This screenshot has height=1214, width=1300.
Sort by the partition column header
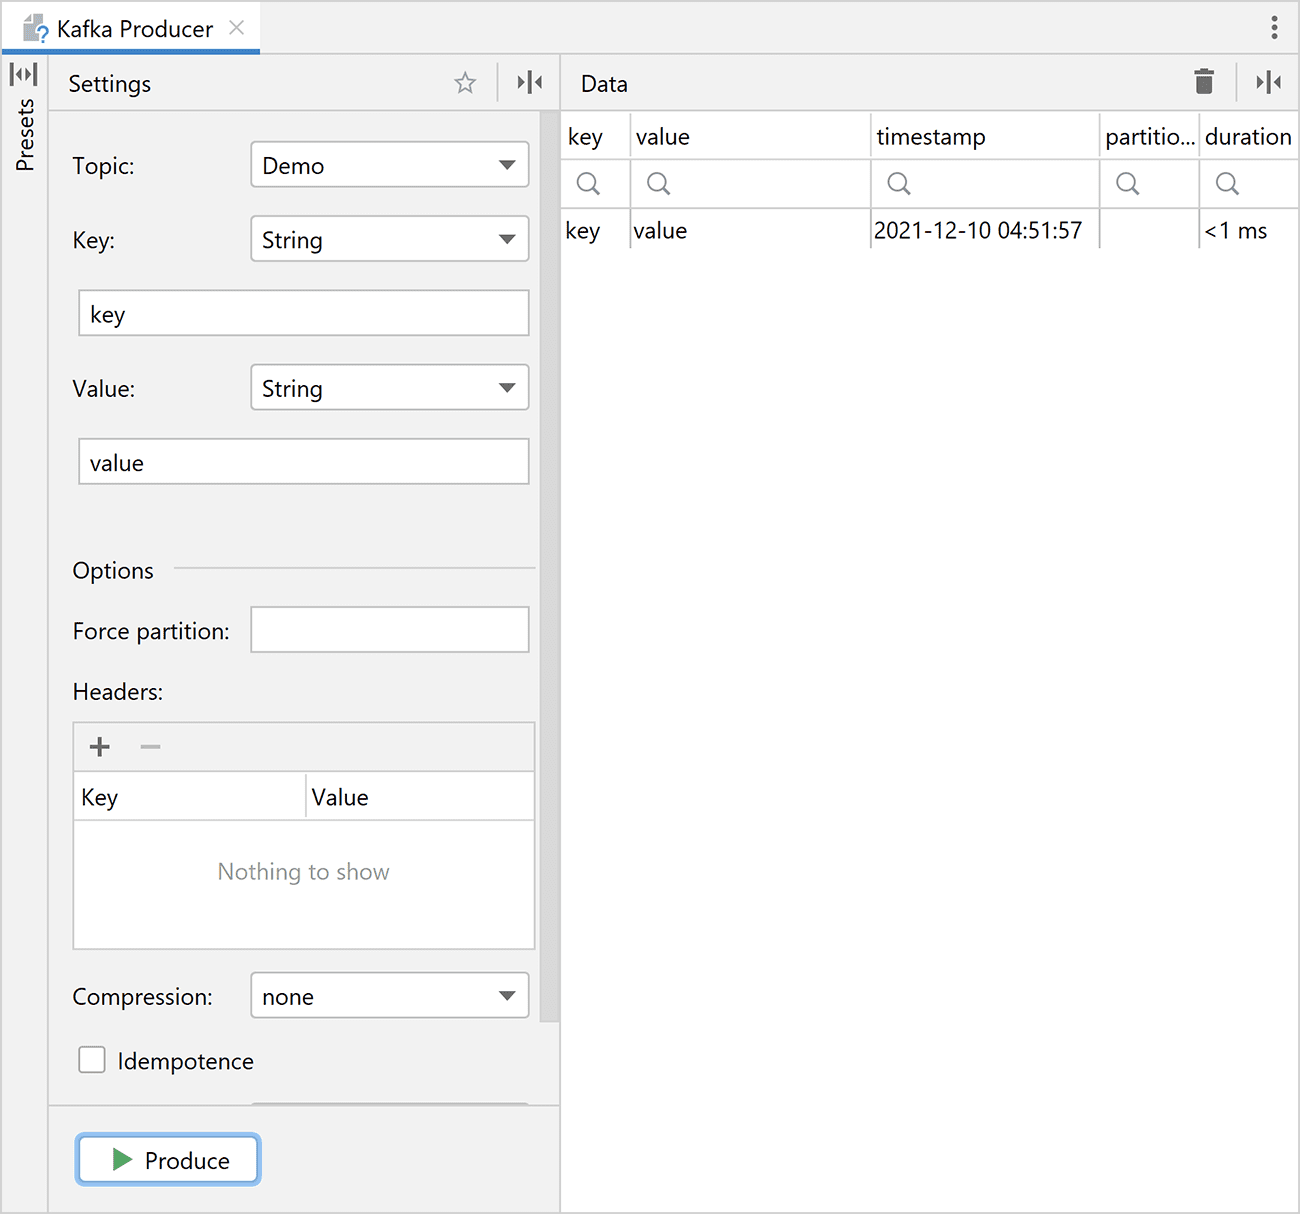point(1149,136)
